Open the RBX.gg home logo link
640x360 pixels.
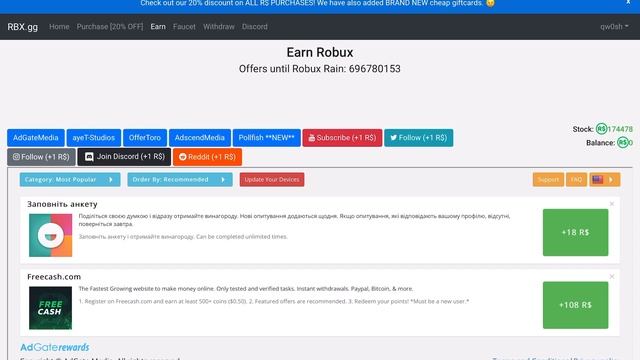(x=22, y=27)
